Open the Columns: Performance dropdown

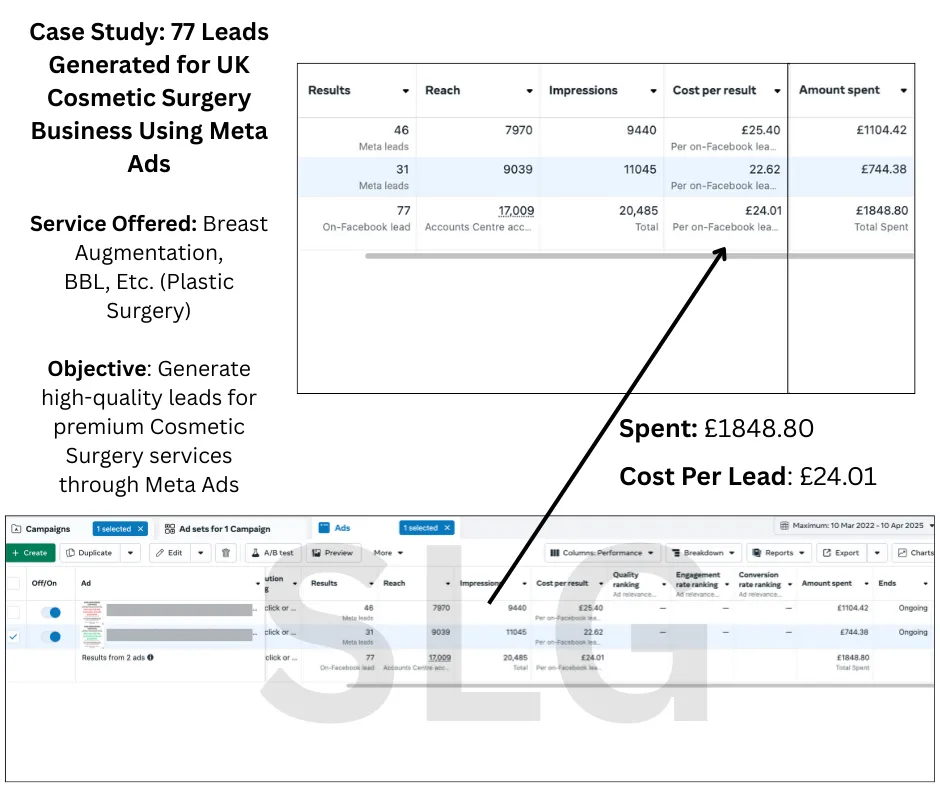click(x=601, y=553)
